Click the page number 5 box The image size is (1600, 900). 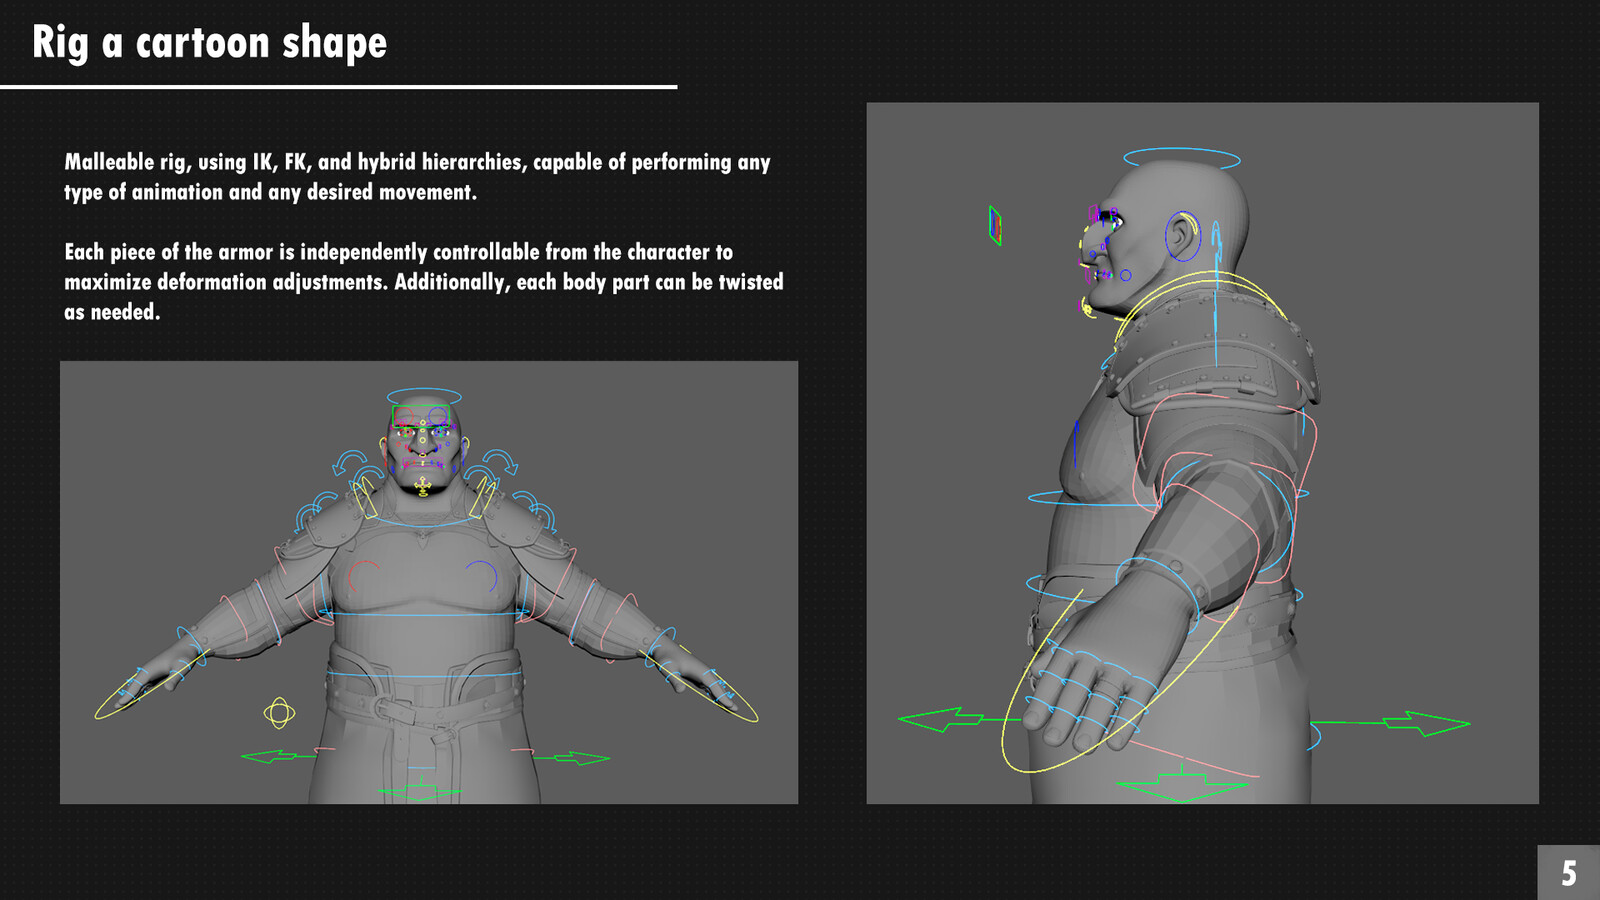tap(1568, 872)
